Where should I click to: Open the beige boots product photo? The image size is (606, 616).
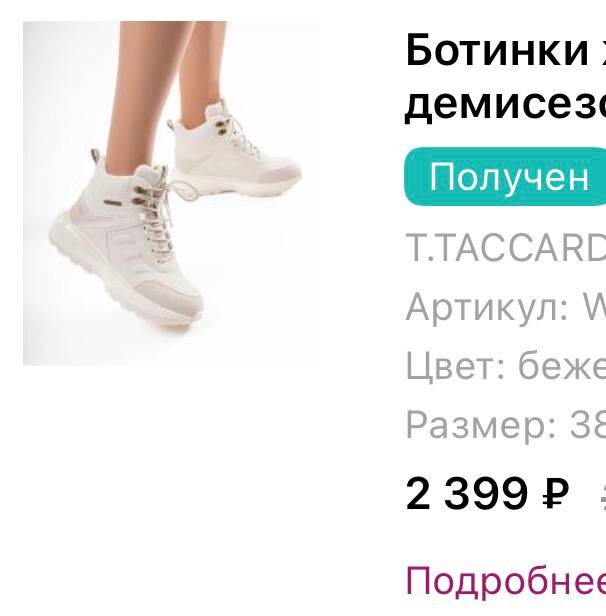(171, 193)
